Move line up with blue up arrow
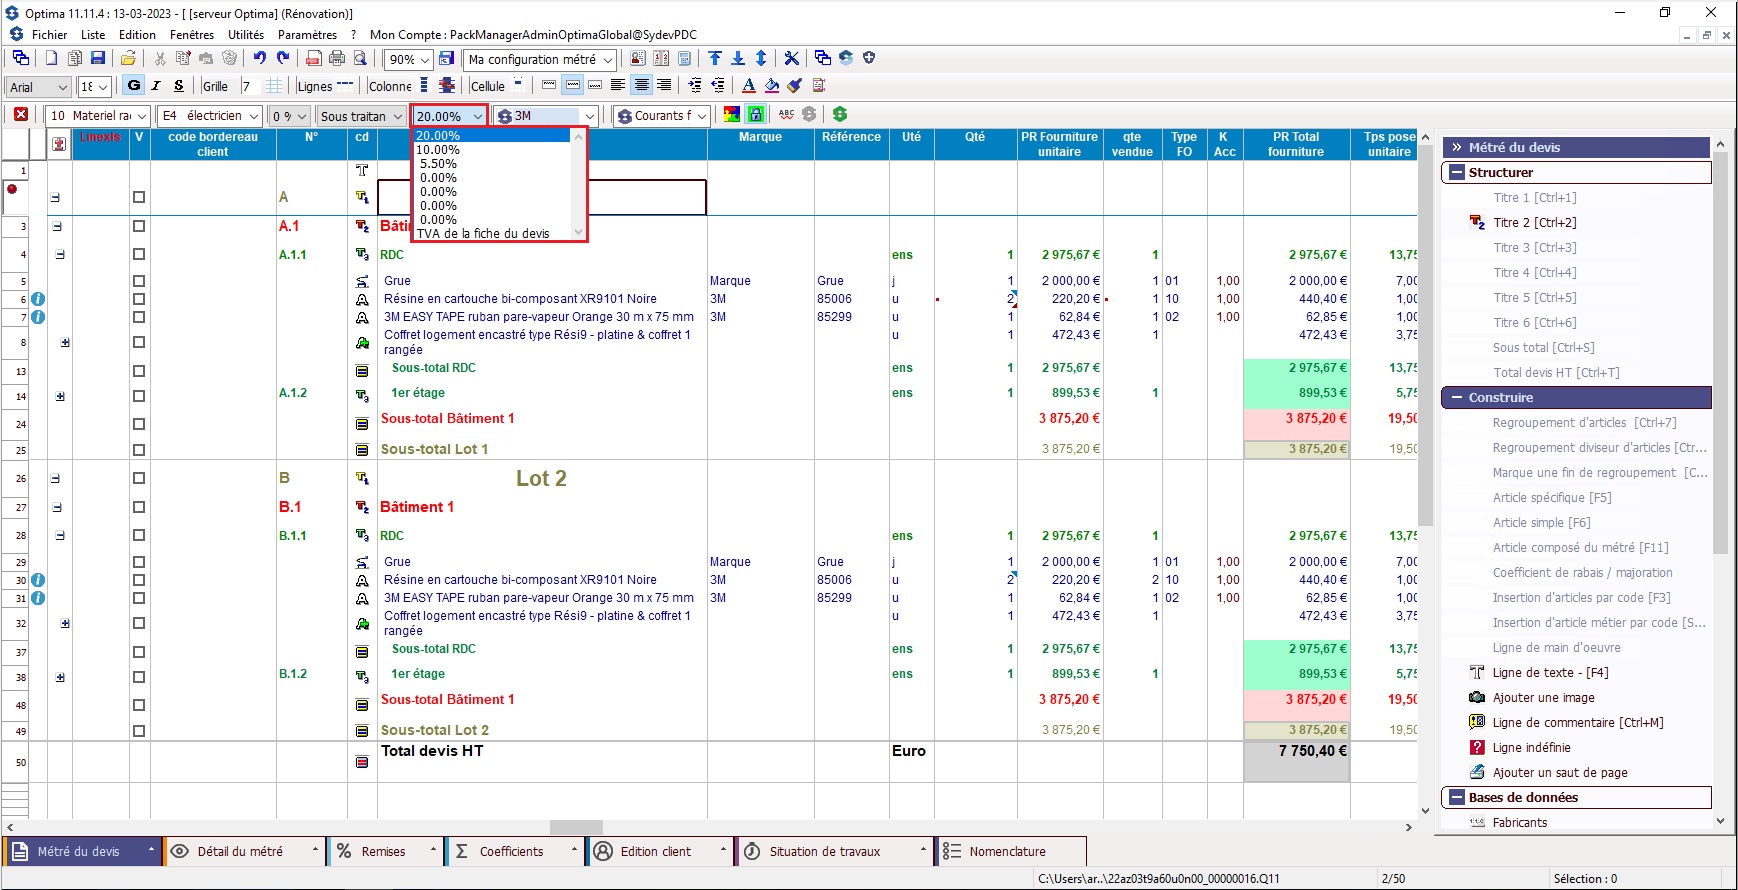Image resolution: width=1738 pixels, height=890 pixels. (x=715, y=59)
